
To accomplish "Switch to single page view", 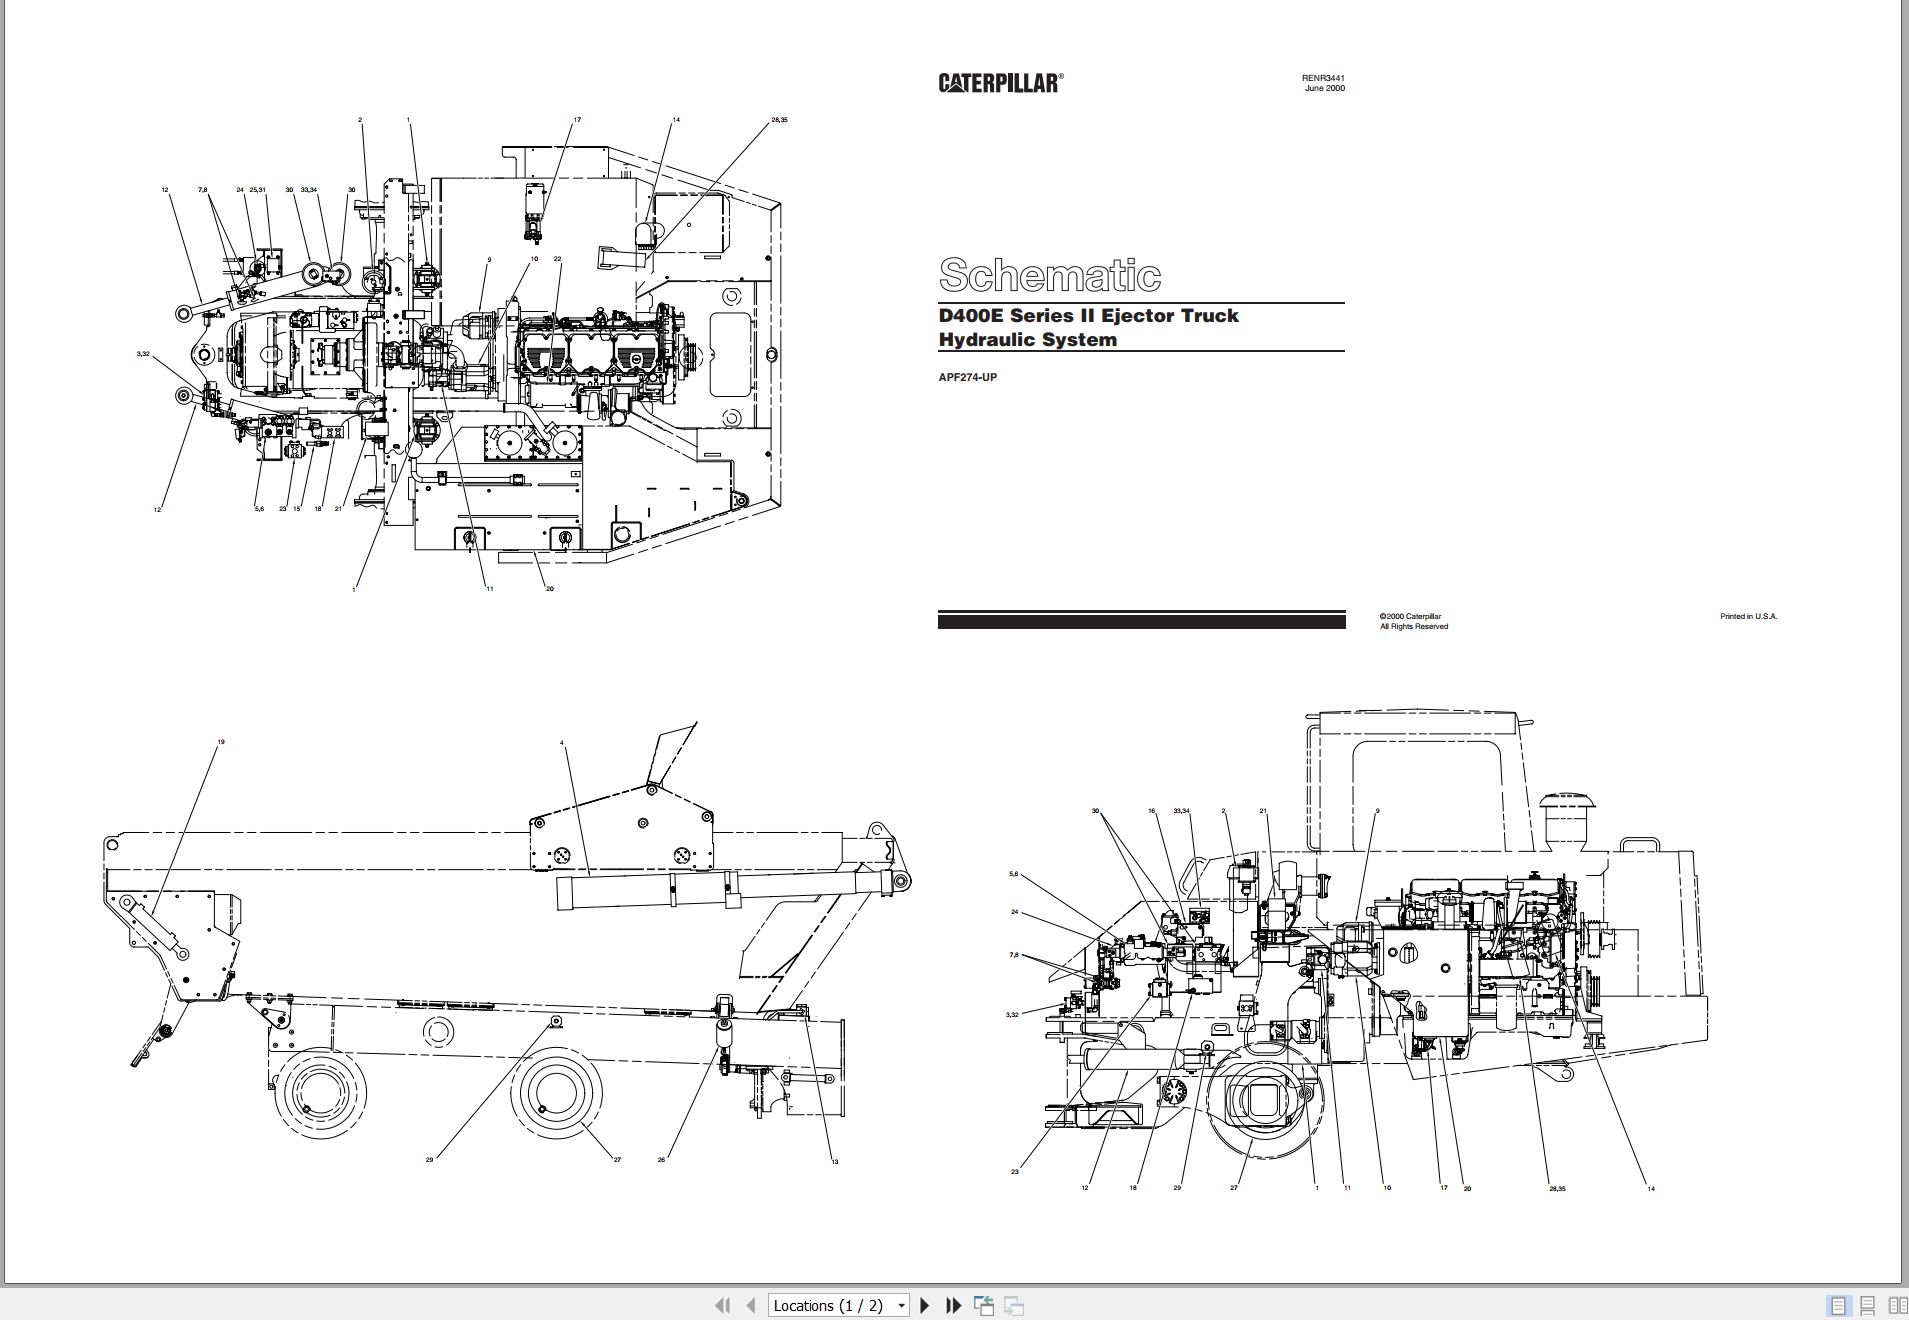I will click(x=1838, y=1306).
